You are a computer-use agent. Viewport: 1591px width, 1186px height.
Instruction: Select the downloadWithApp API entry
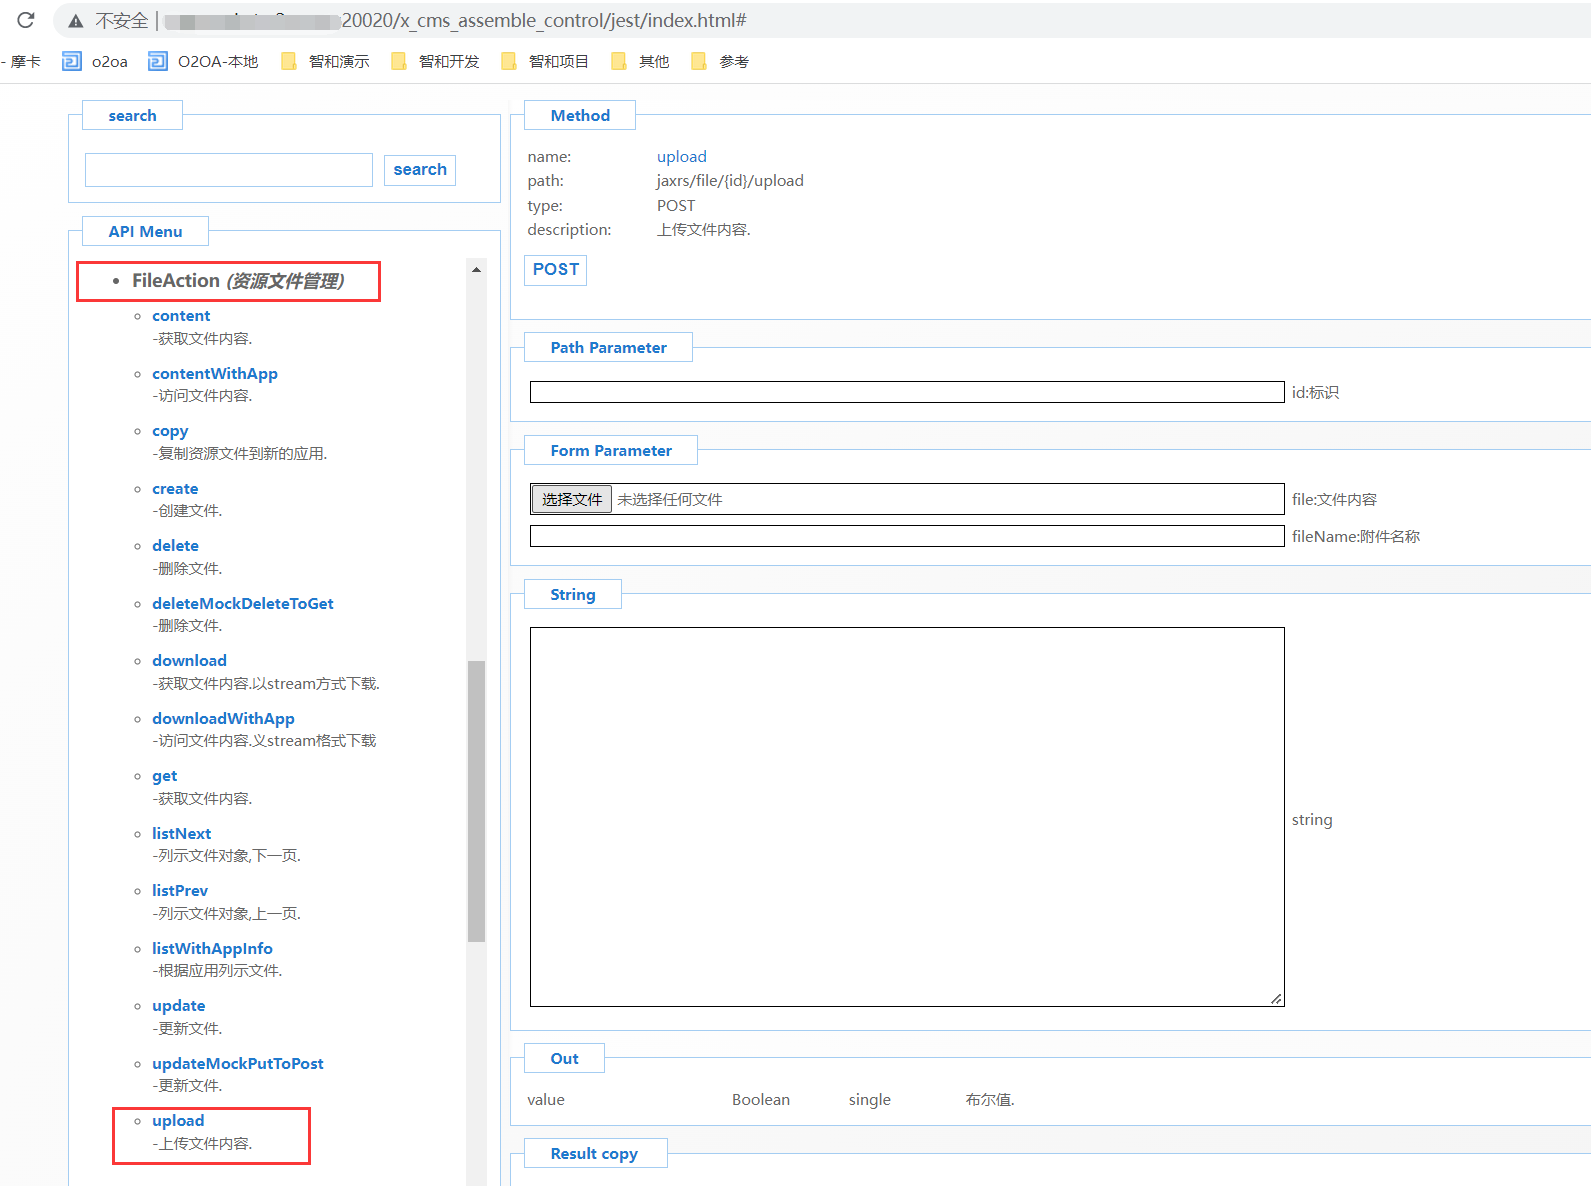pos(223,719)
